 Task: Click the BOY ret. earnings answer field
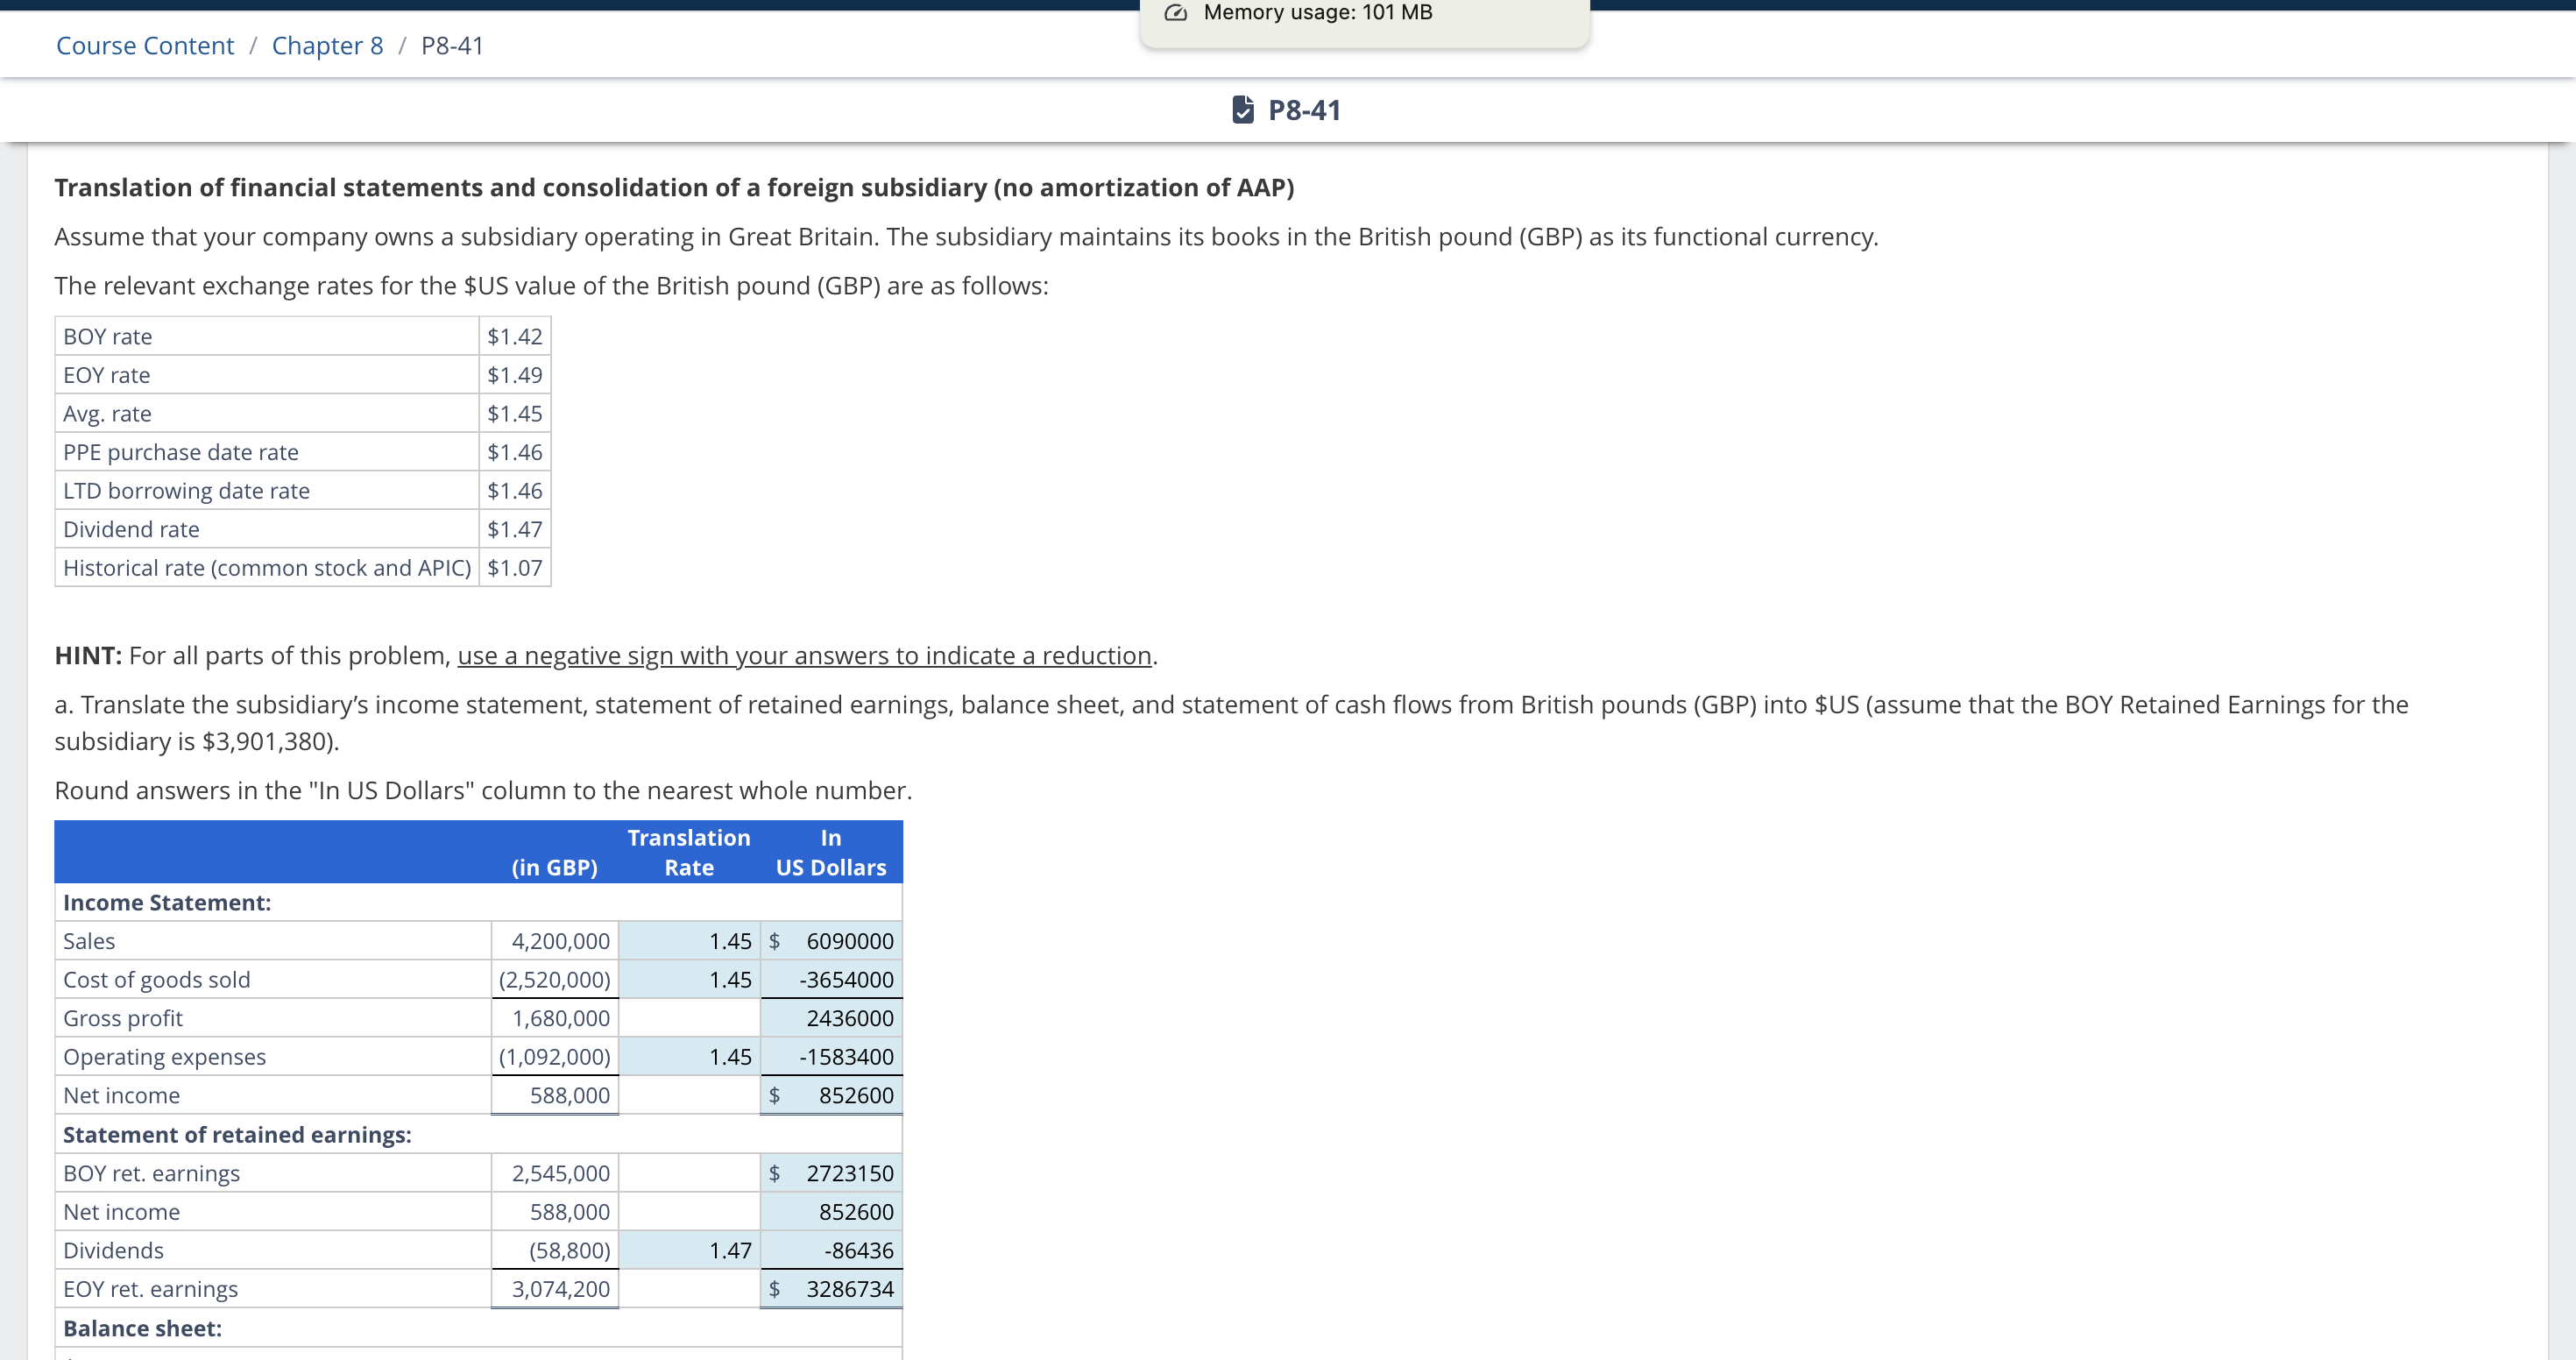click(832, 1173)
